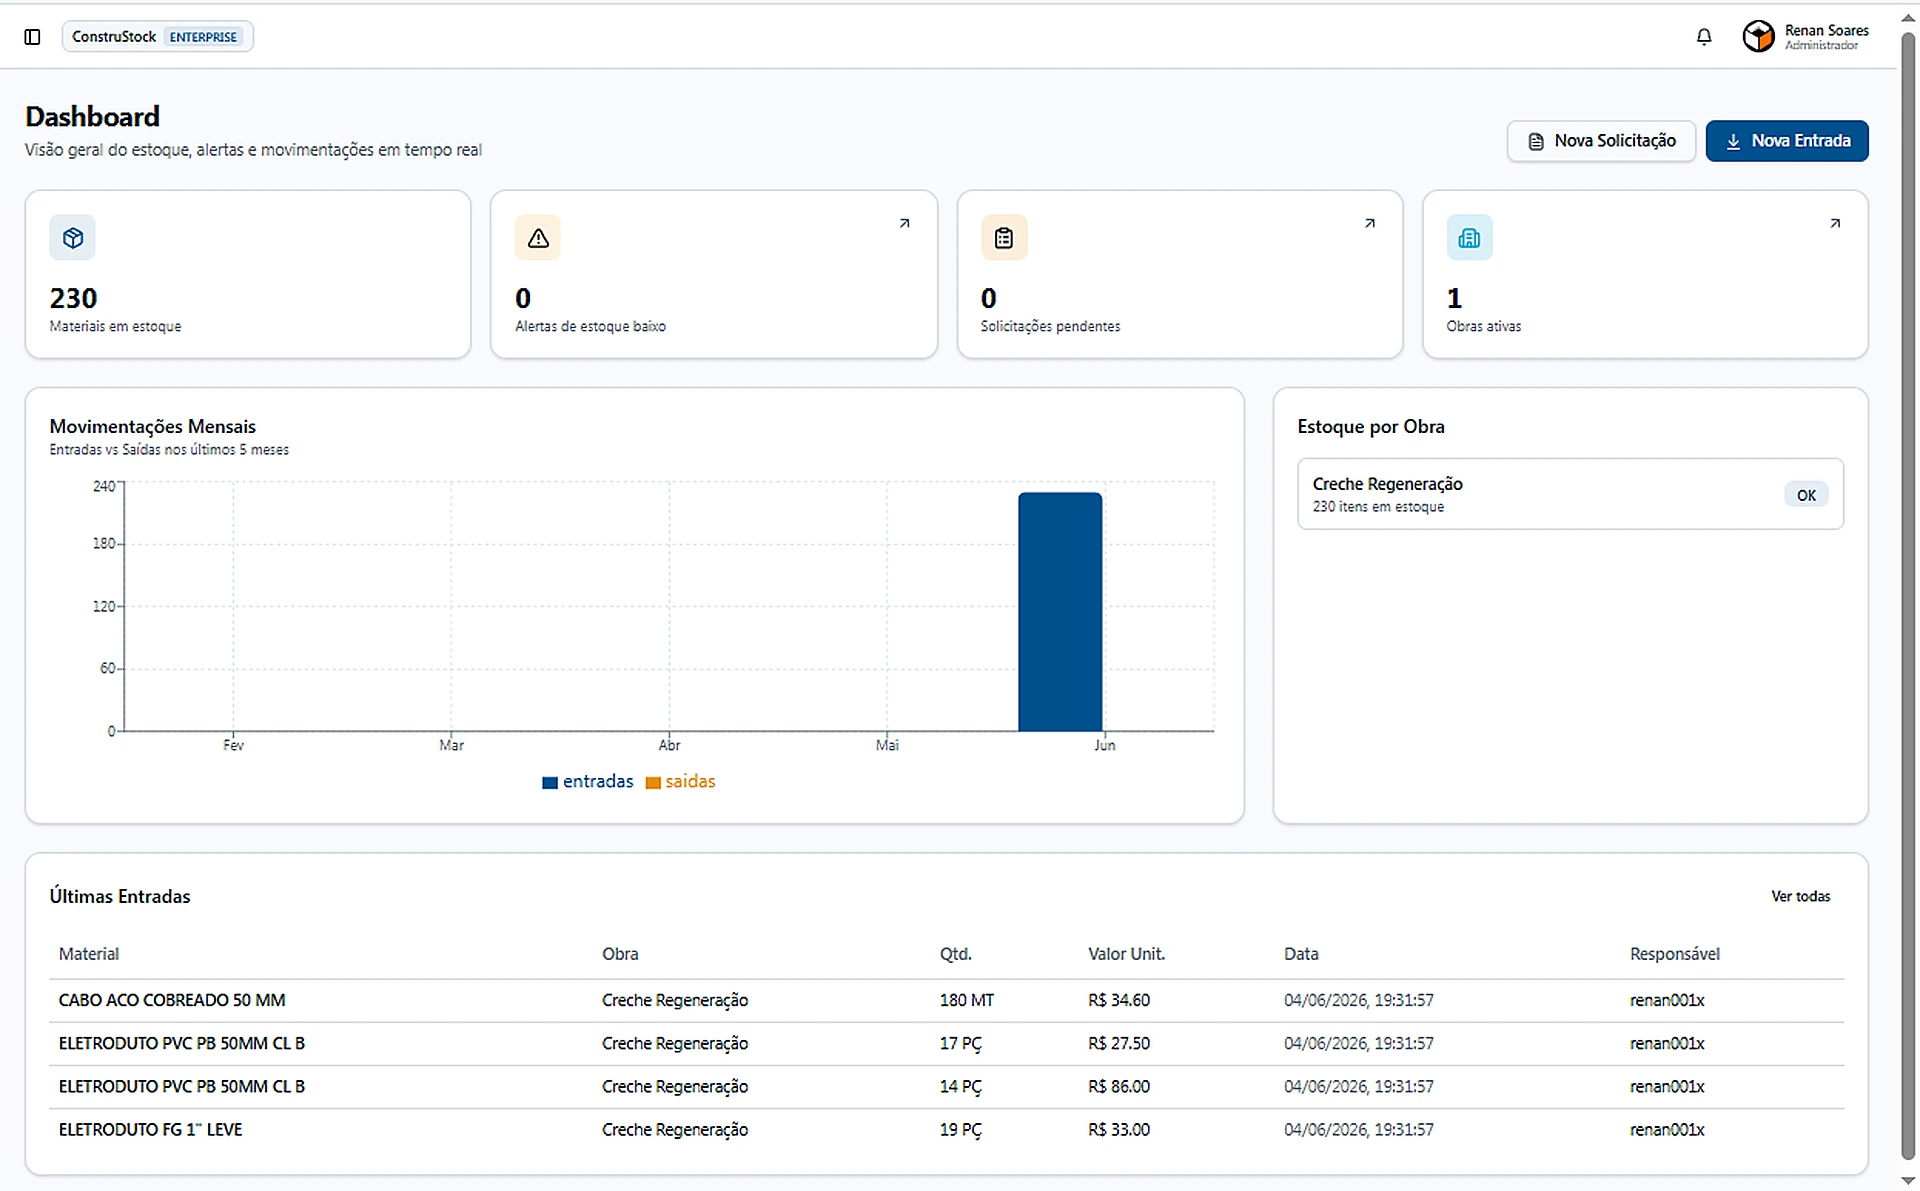The height and width of the screenshot is (1191, 1920).
Task: Click Nova Entrada button
Action: click(1787, 141)
